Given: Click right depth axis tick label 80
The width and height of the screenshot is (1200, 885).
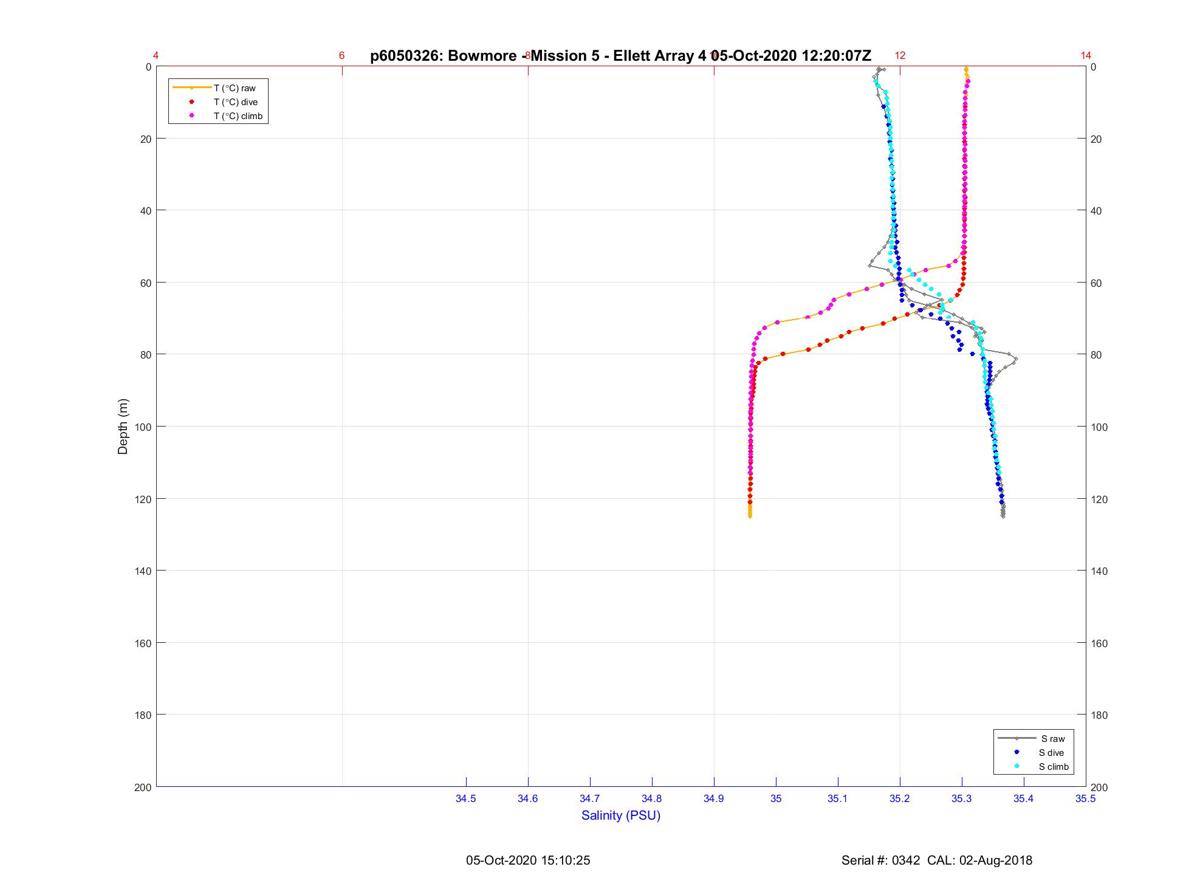Looking at the screenshot, I should (x=1097, y=355).
